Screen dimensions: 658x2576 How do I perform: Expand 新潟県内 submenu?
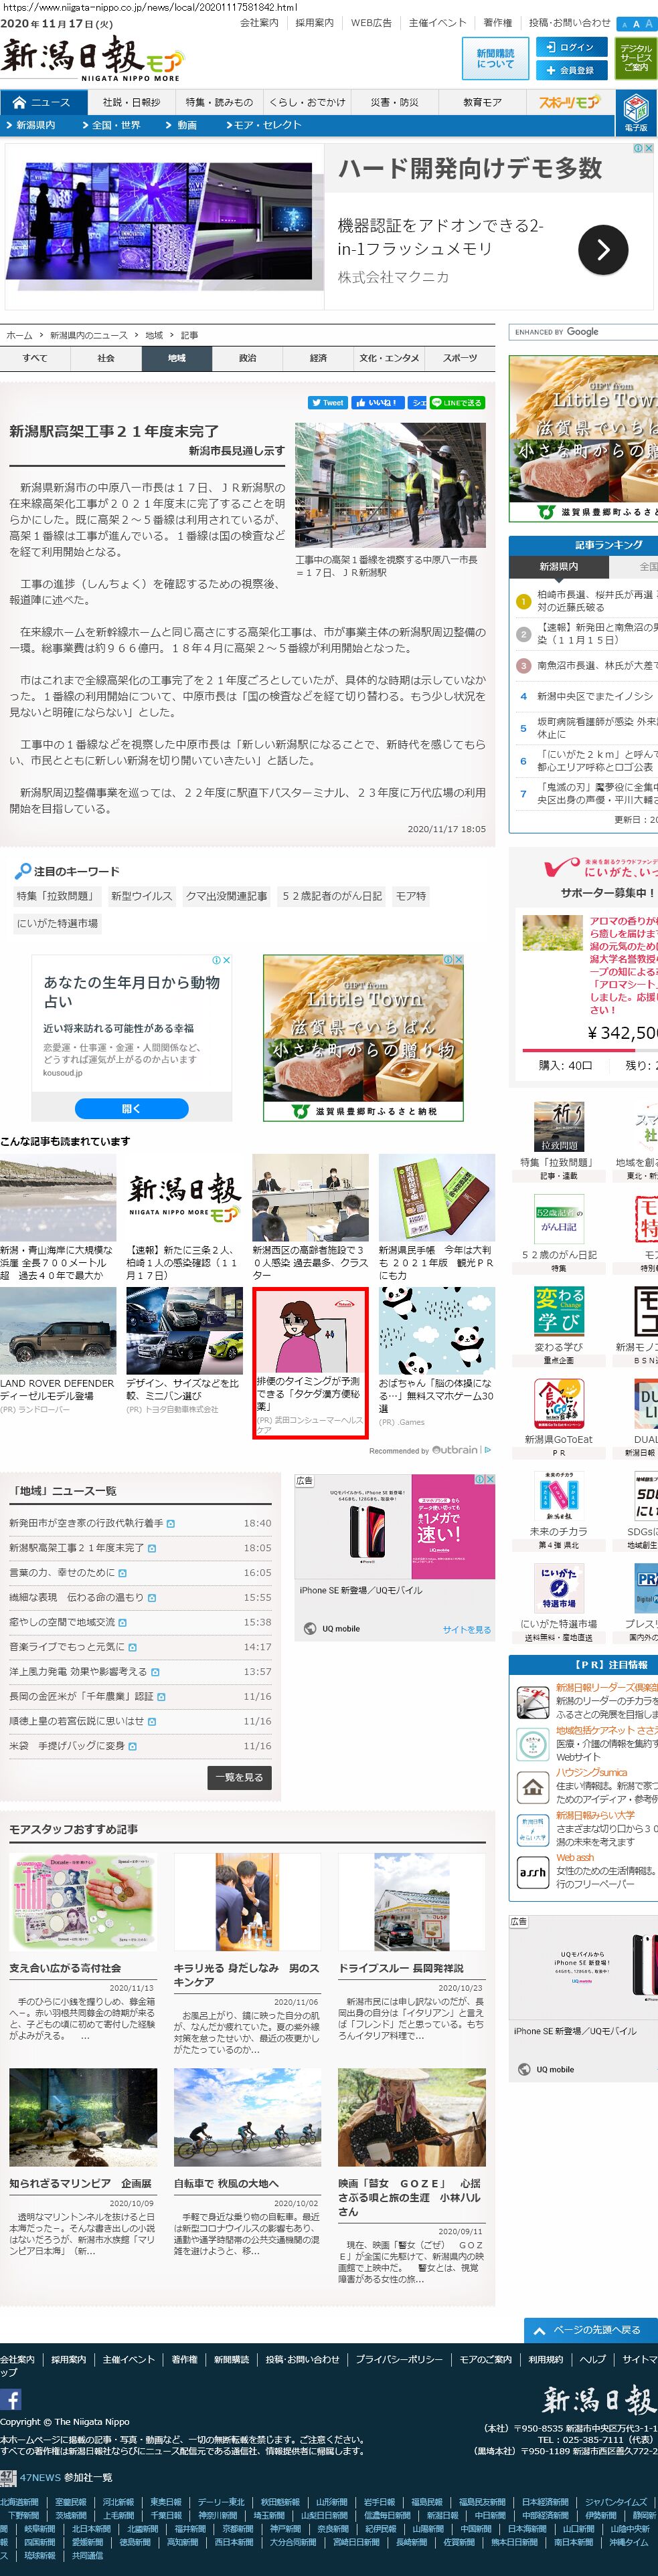[31, 126]
